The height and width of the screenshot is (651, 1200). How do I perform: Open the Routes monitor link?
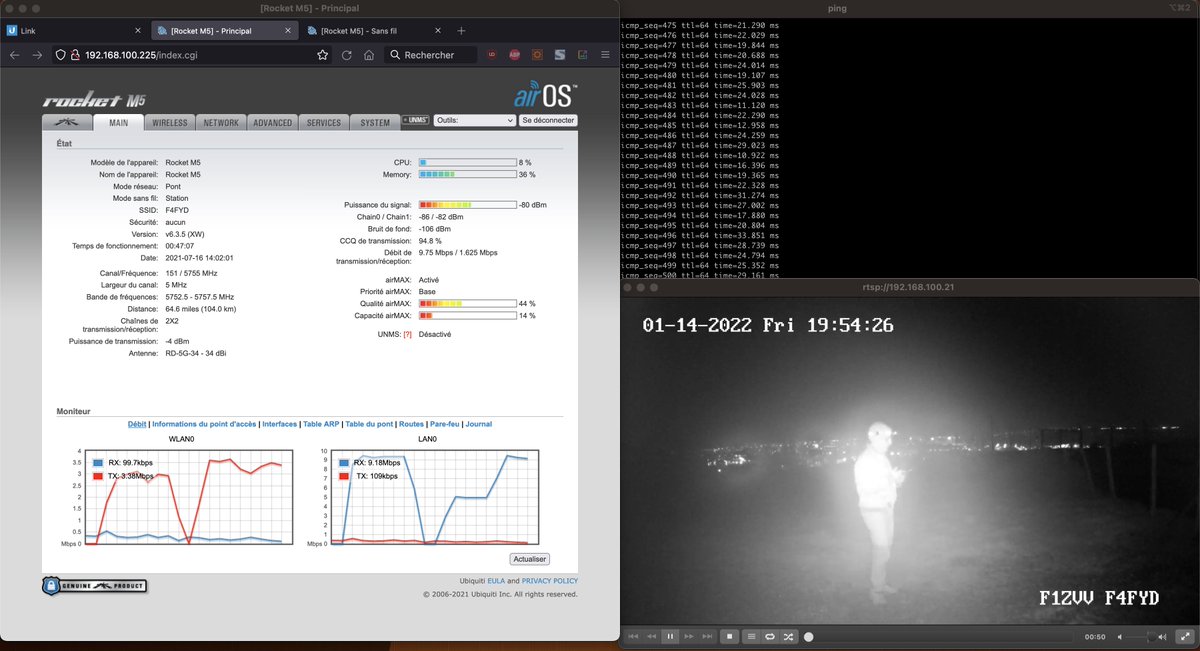(412, 424)
